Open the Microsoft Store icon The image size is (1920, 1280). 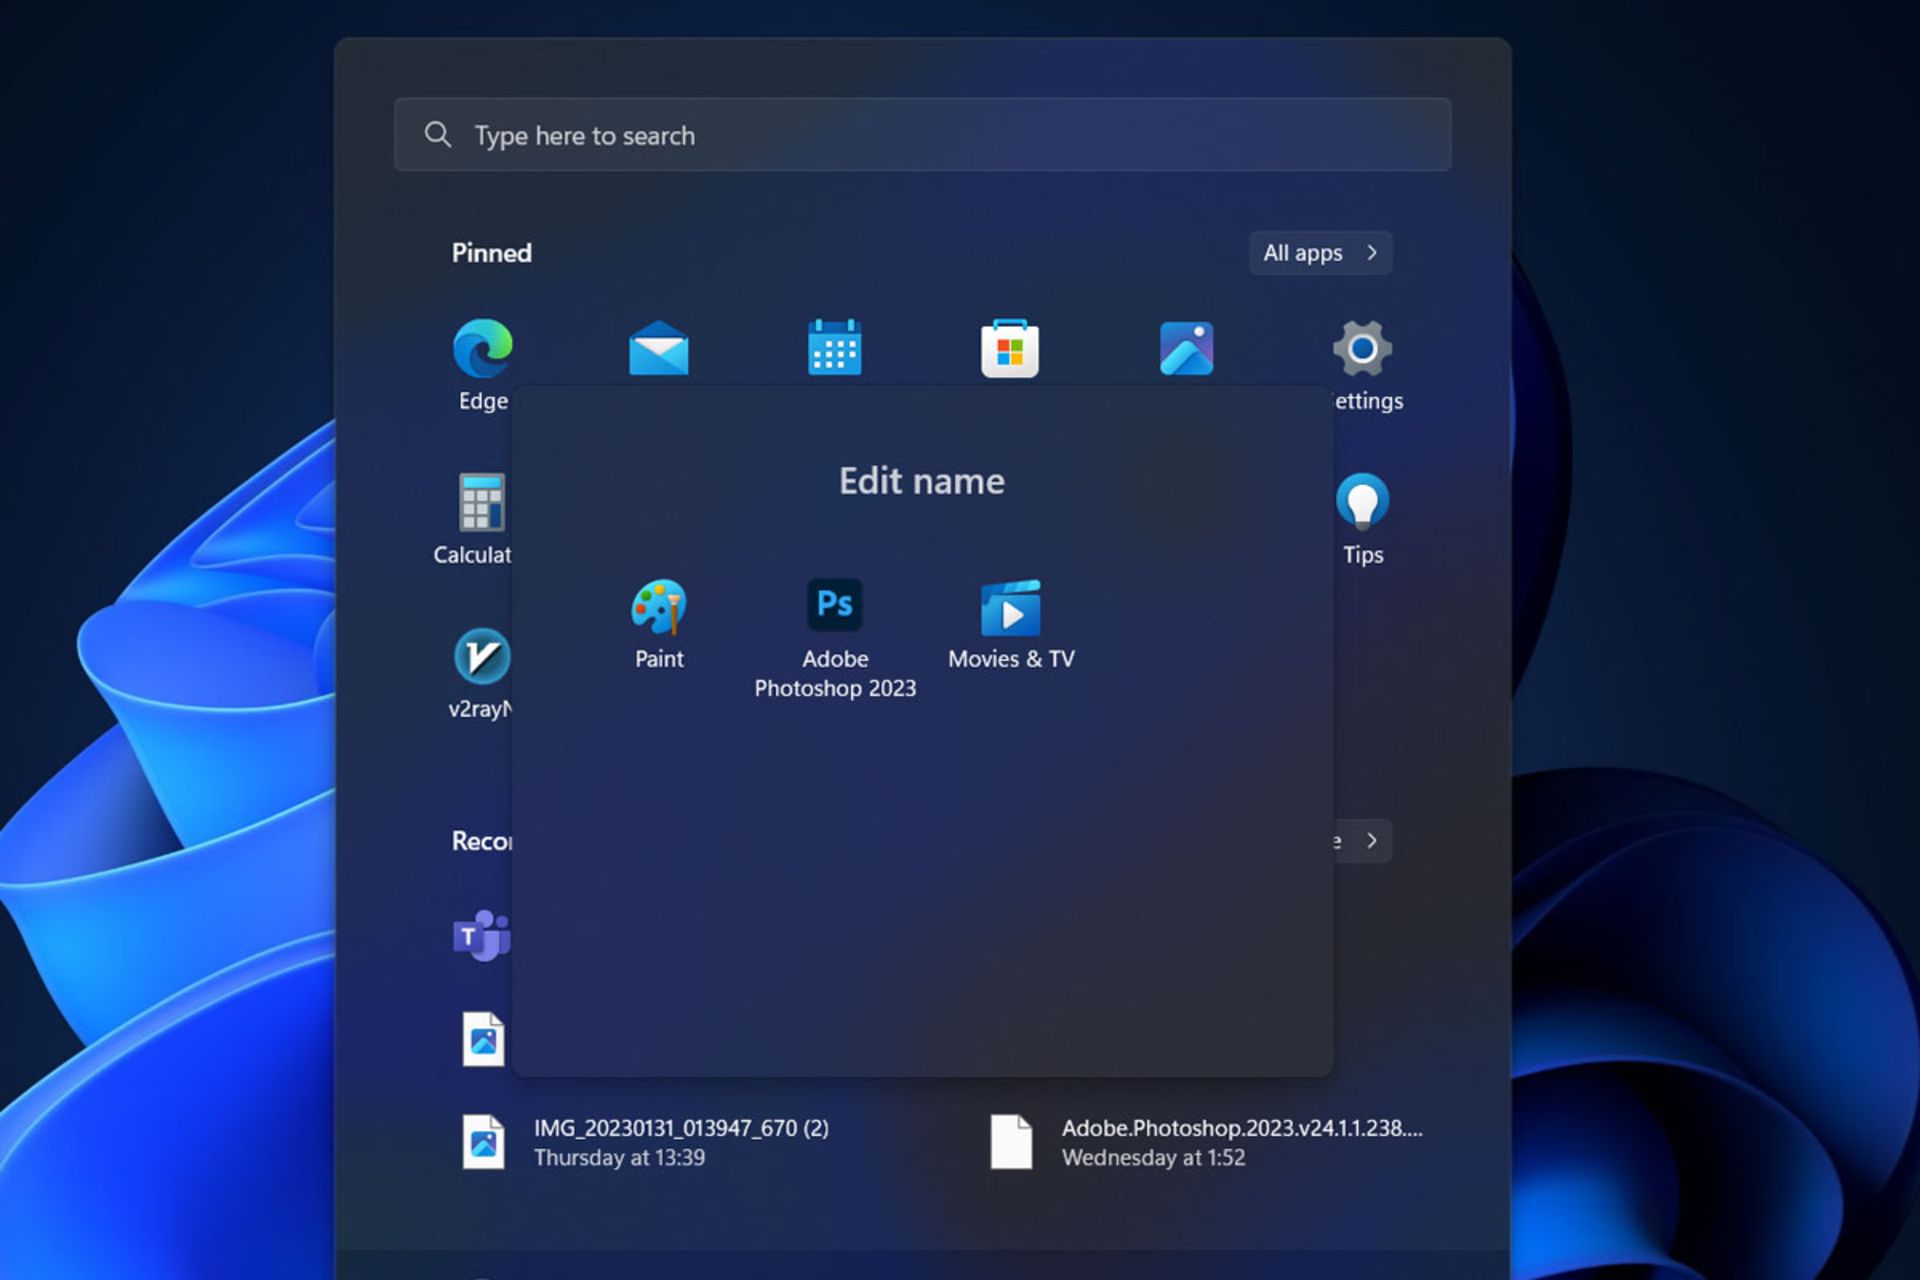tap(1010, 348)
